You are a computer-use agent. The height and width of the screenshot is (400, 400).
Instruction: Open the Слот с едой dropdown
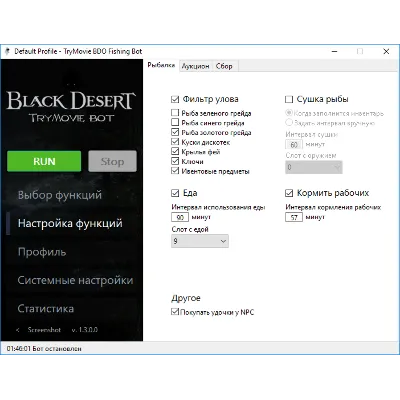point(200,241)
